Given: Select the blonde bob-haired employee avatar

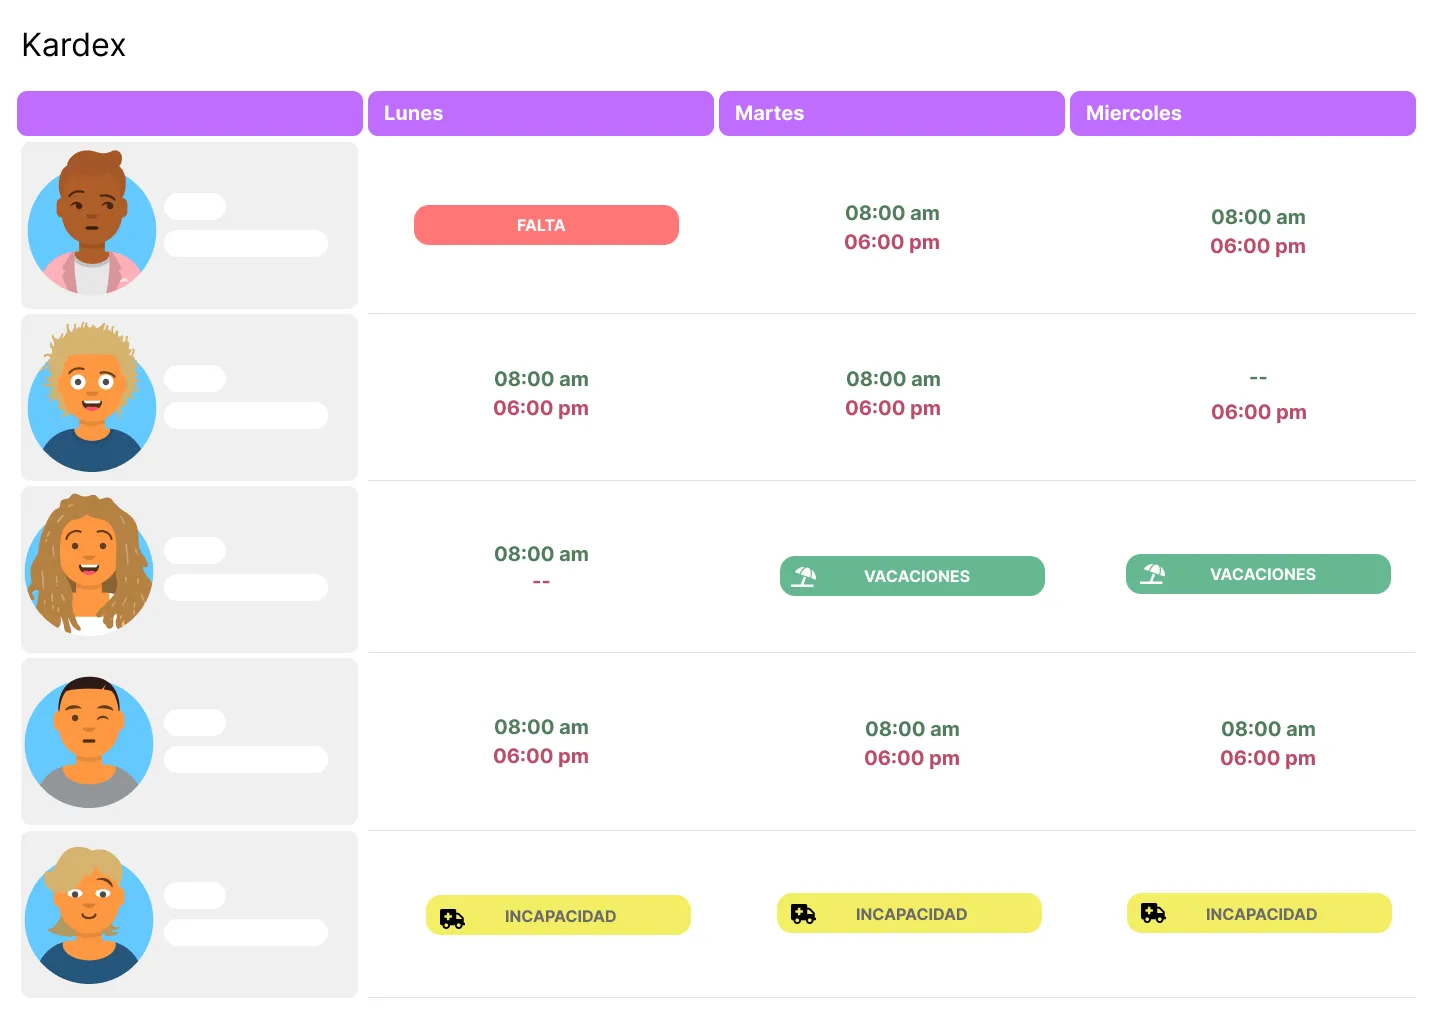Looking at the screenshot, I should pyautogui.click(x=89, y=915).
